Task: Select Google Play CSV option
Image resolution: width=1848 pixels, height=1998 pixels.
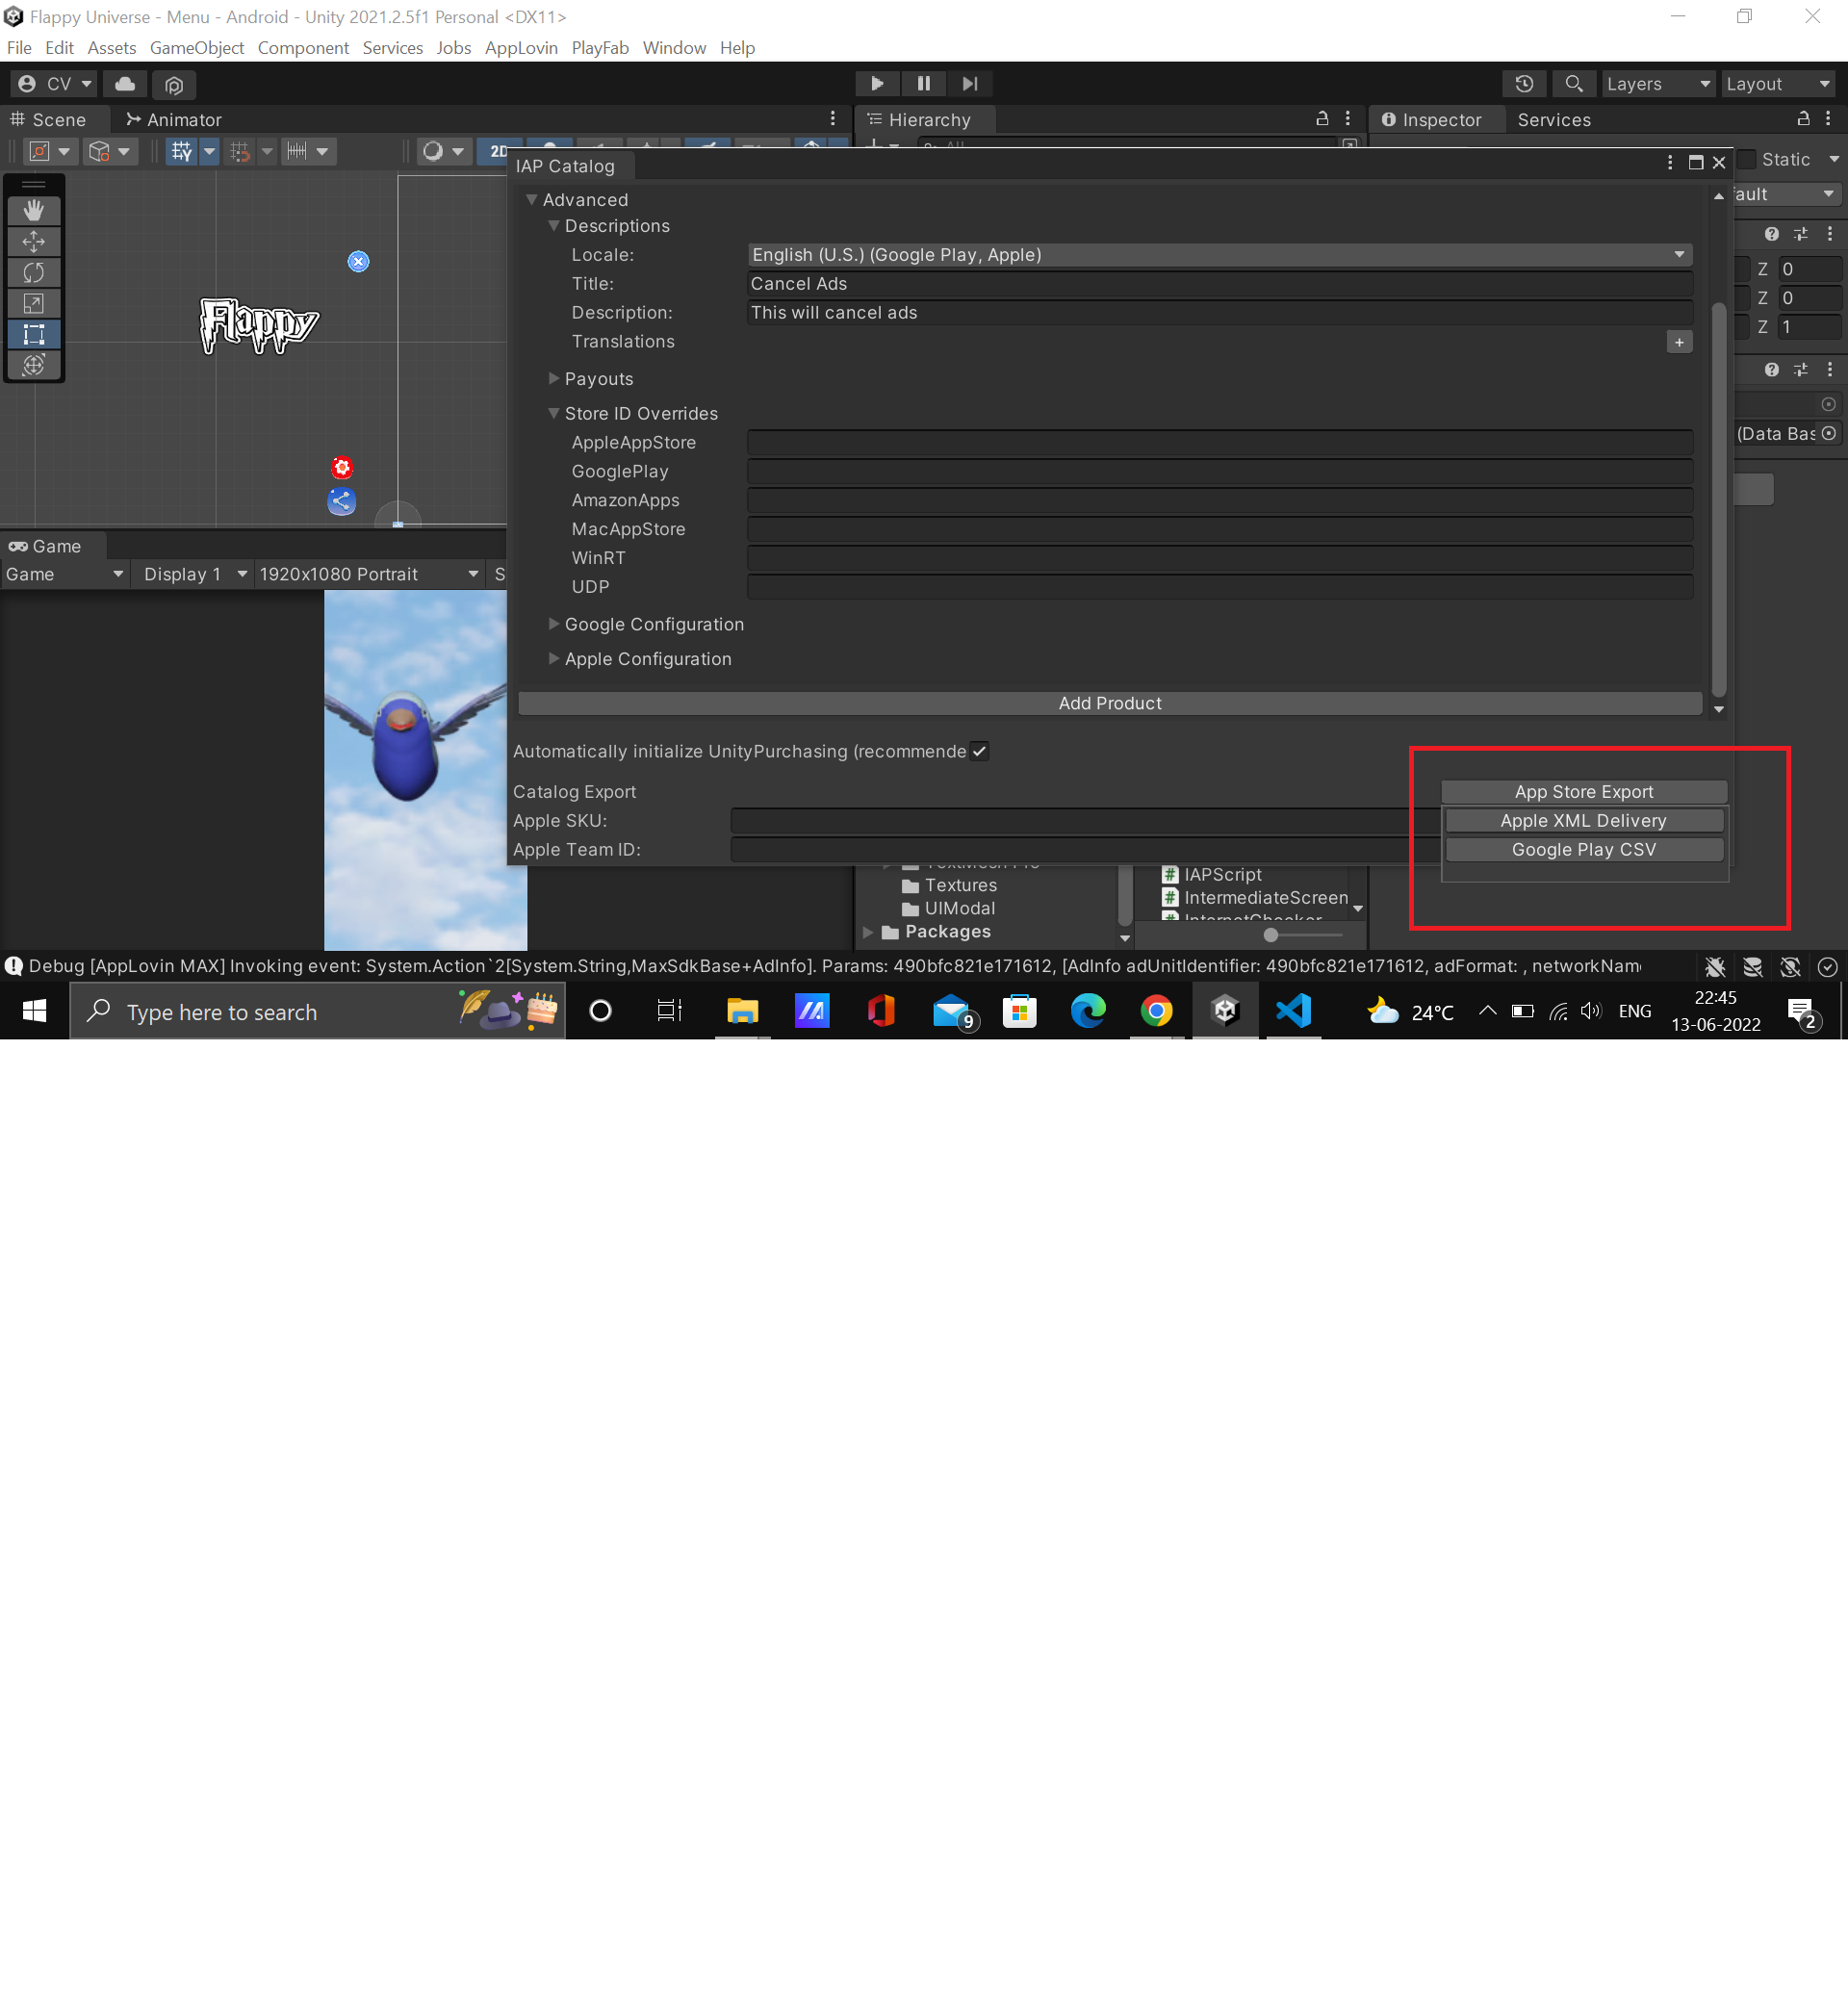Action: point(1584,850)
